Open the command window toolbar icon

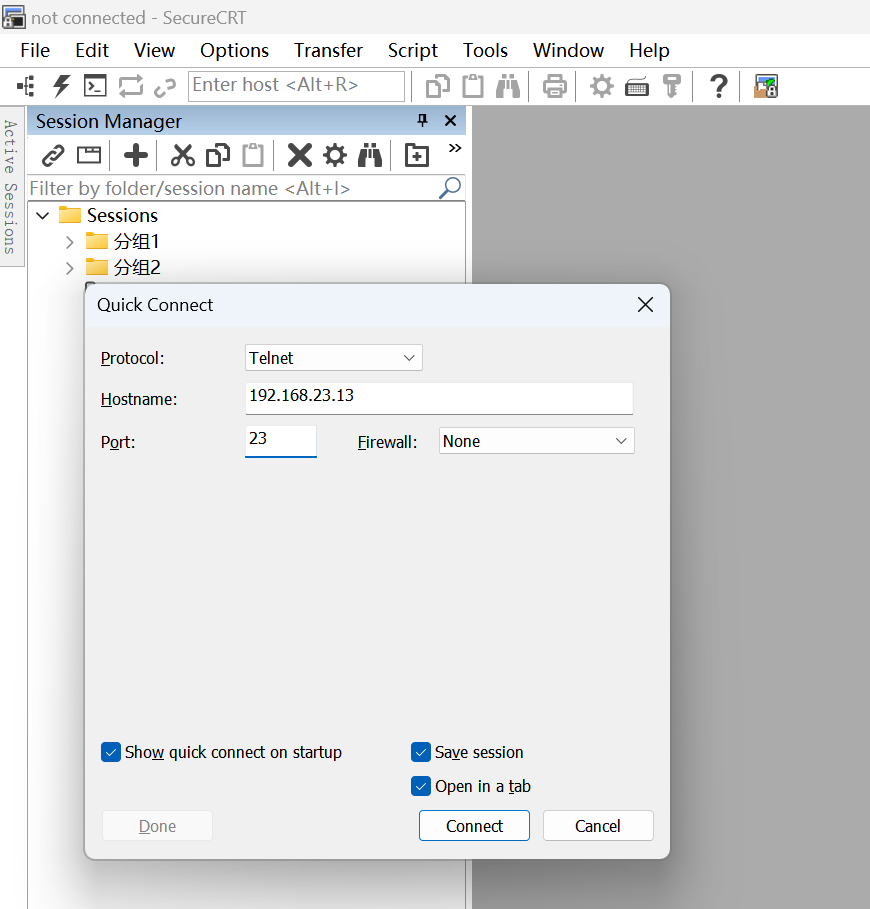pos(95,86)
